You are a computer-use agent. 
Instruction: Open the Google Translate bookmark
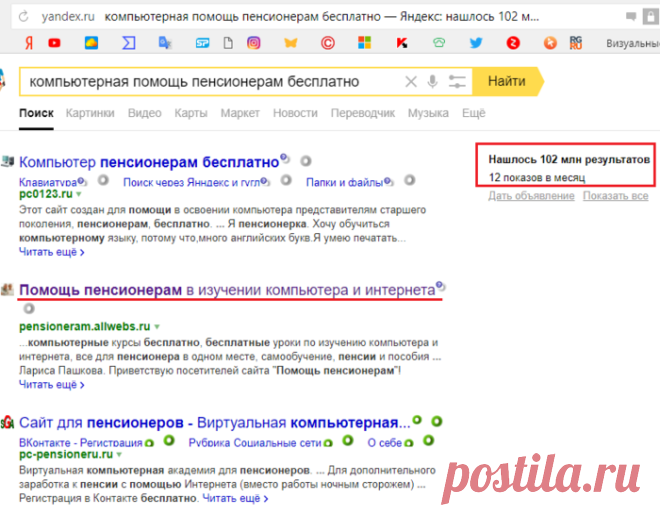(x=165, y=42)
